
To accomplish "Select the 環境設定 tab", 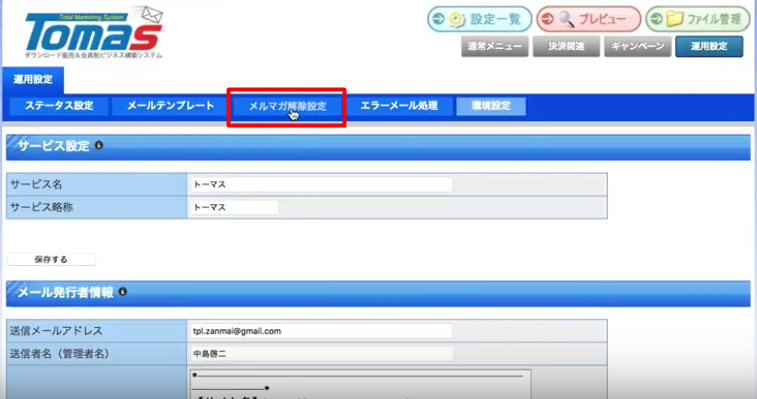I will pyautogui.click(x=491, y=106).
